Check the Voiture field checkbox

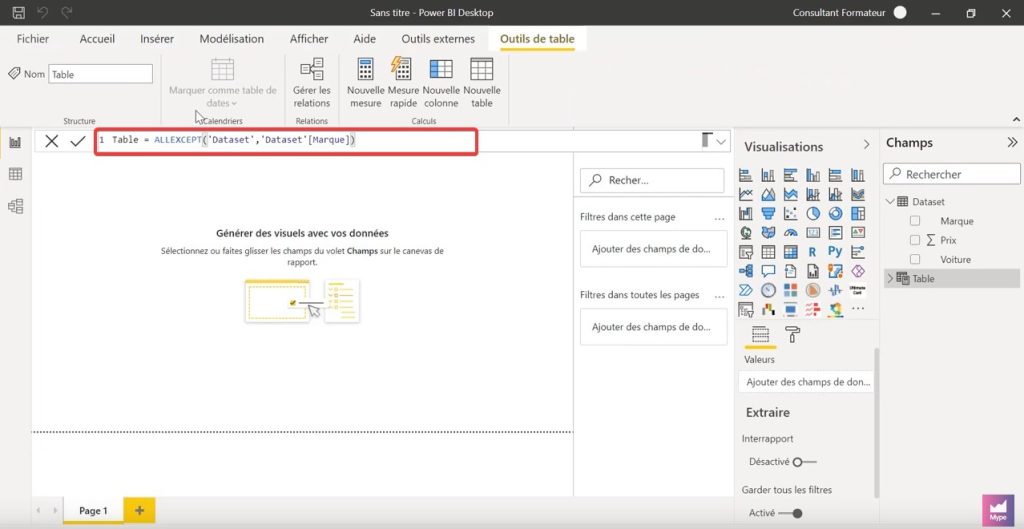(x=915, y=259)
